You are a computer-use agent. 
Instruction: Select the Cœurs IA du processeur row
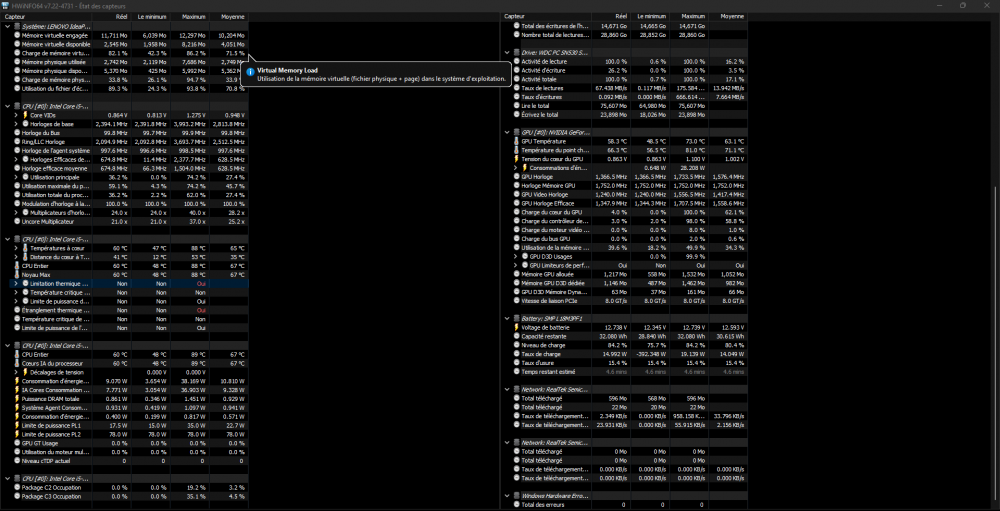pos(124,363)
